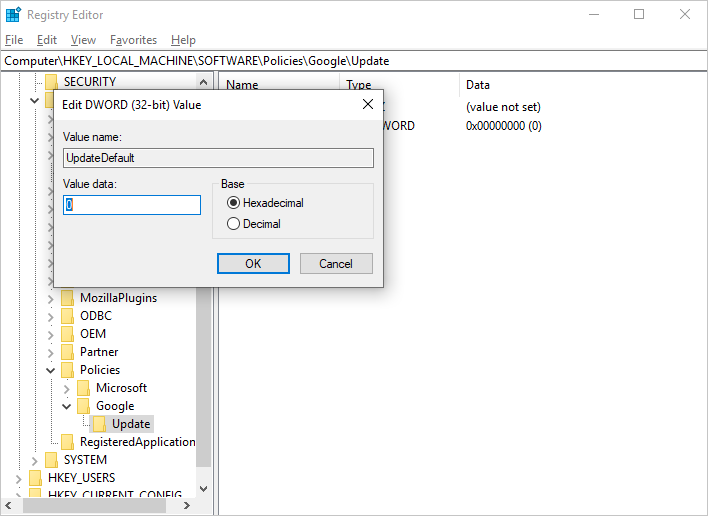Click the Registry Editor app icon in title bar
This screenshot has height=516, width=708.
tap(13, 15)
